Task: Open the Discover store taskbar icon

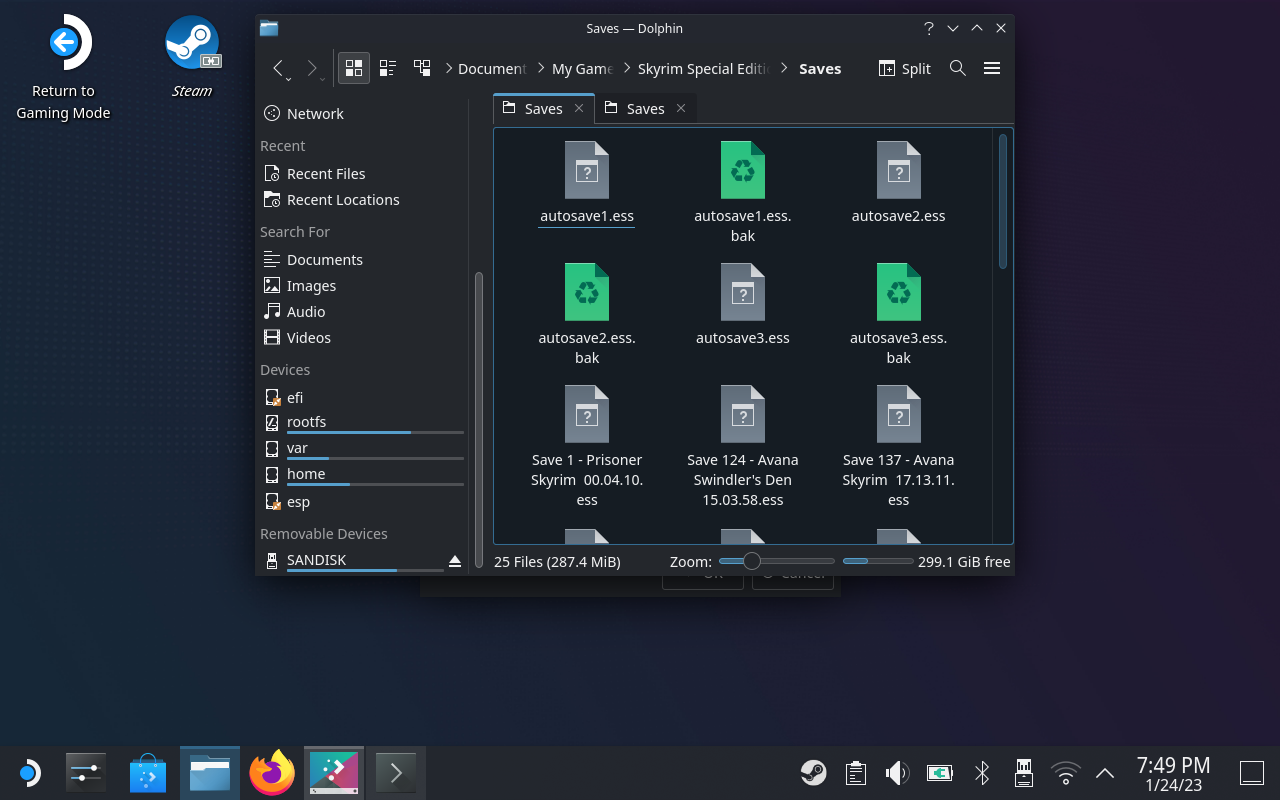Action: point(148,773)
